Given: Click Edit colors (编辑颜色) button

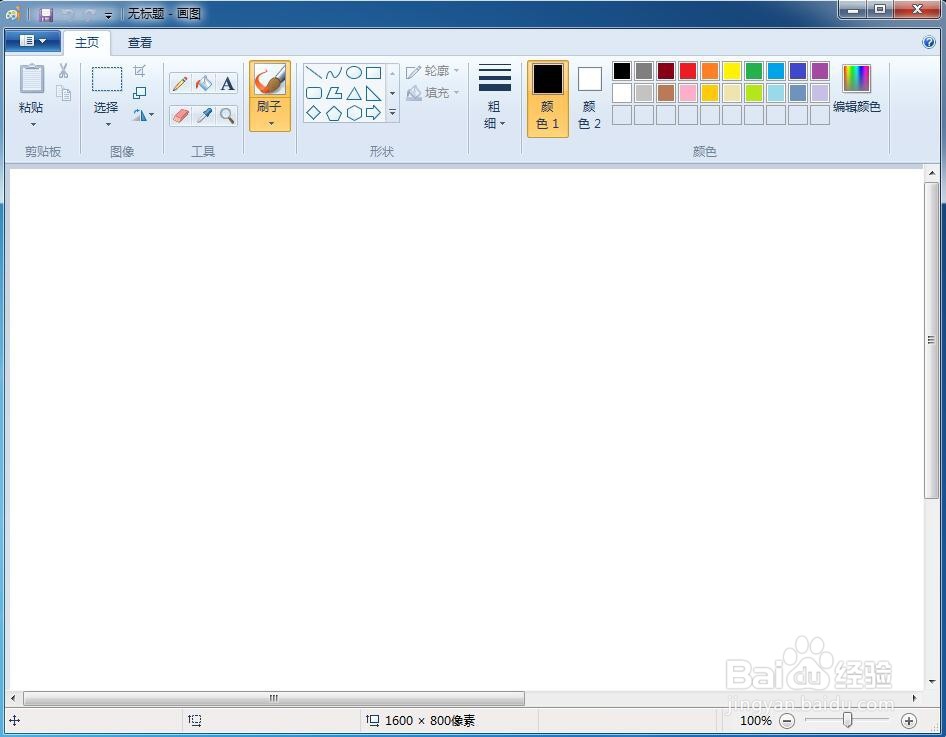Looking at the screenshot, I should tap(857, 90).
